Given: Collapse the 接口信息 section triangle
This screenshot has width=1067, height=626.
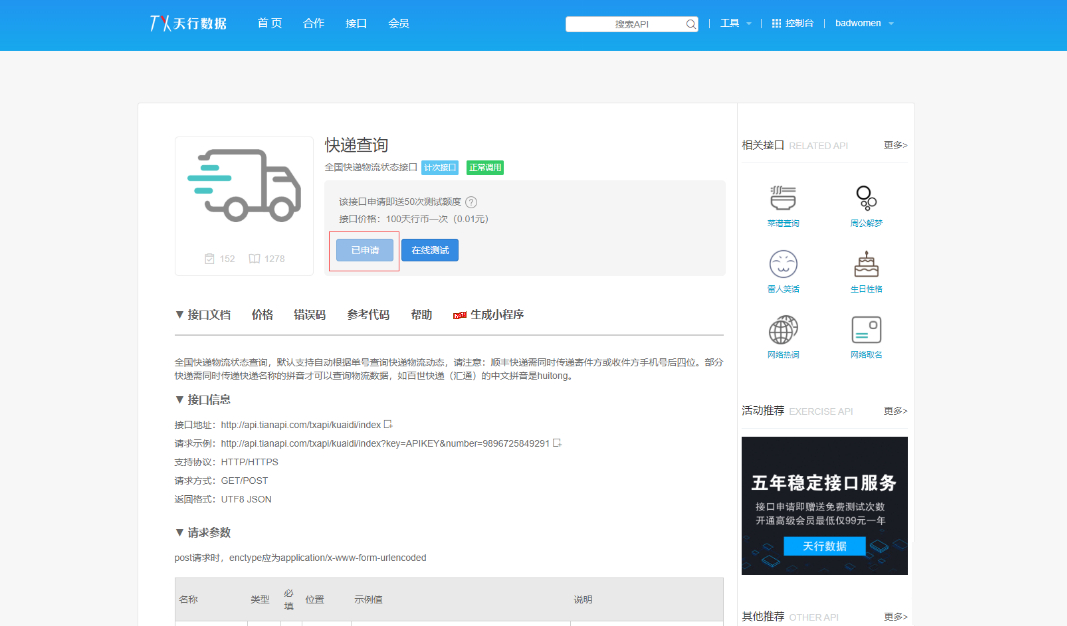Looking at the screenshot, I should tap(179, 399).
